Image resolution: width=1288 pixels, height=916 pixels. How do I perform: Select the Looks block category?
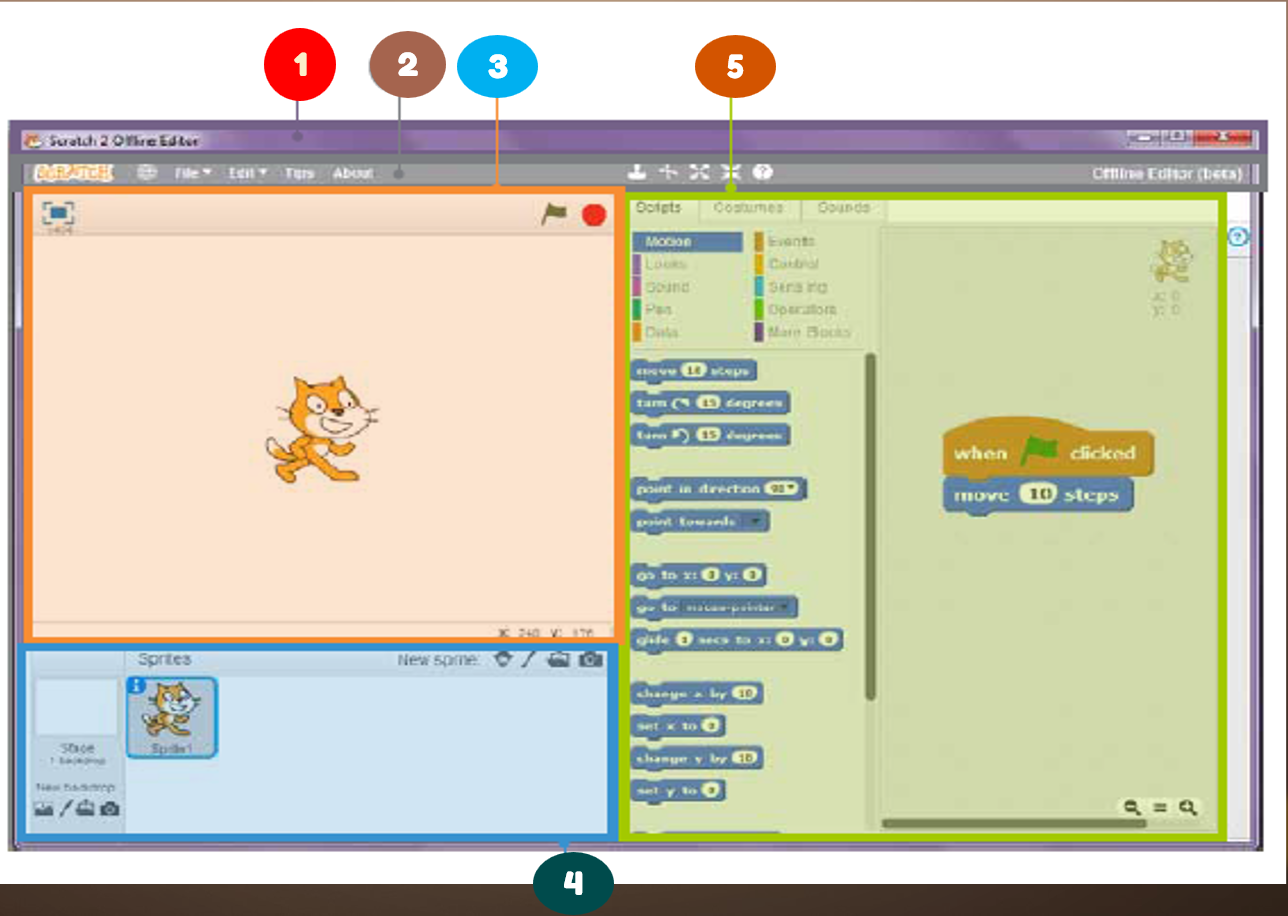point(665,264)
